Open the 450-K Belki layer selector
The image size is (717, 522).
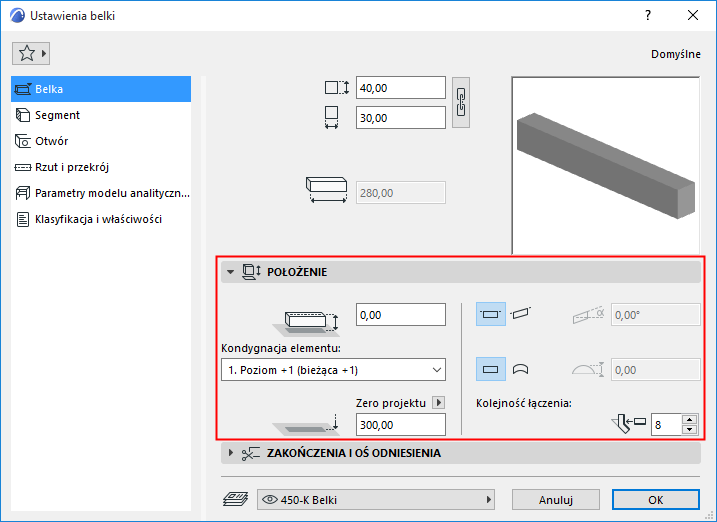coord(376,500)
